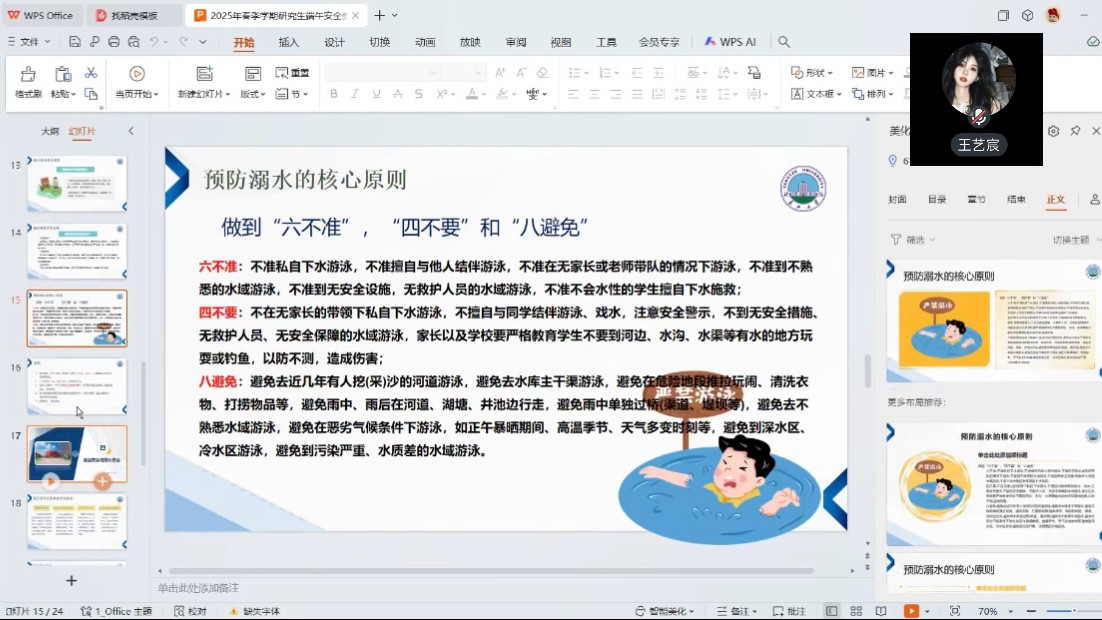
Task: Click the Bold formatting icon
Action: tap(334, 94)
